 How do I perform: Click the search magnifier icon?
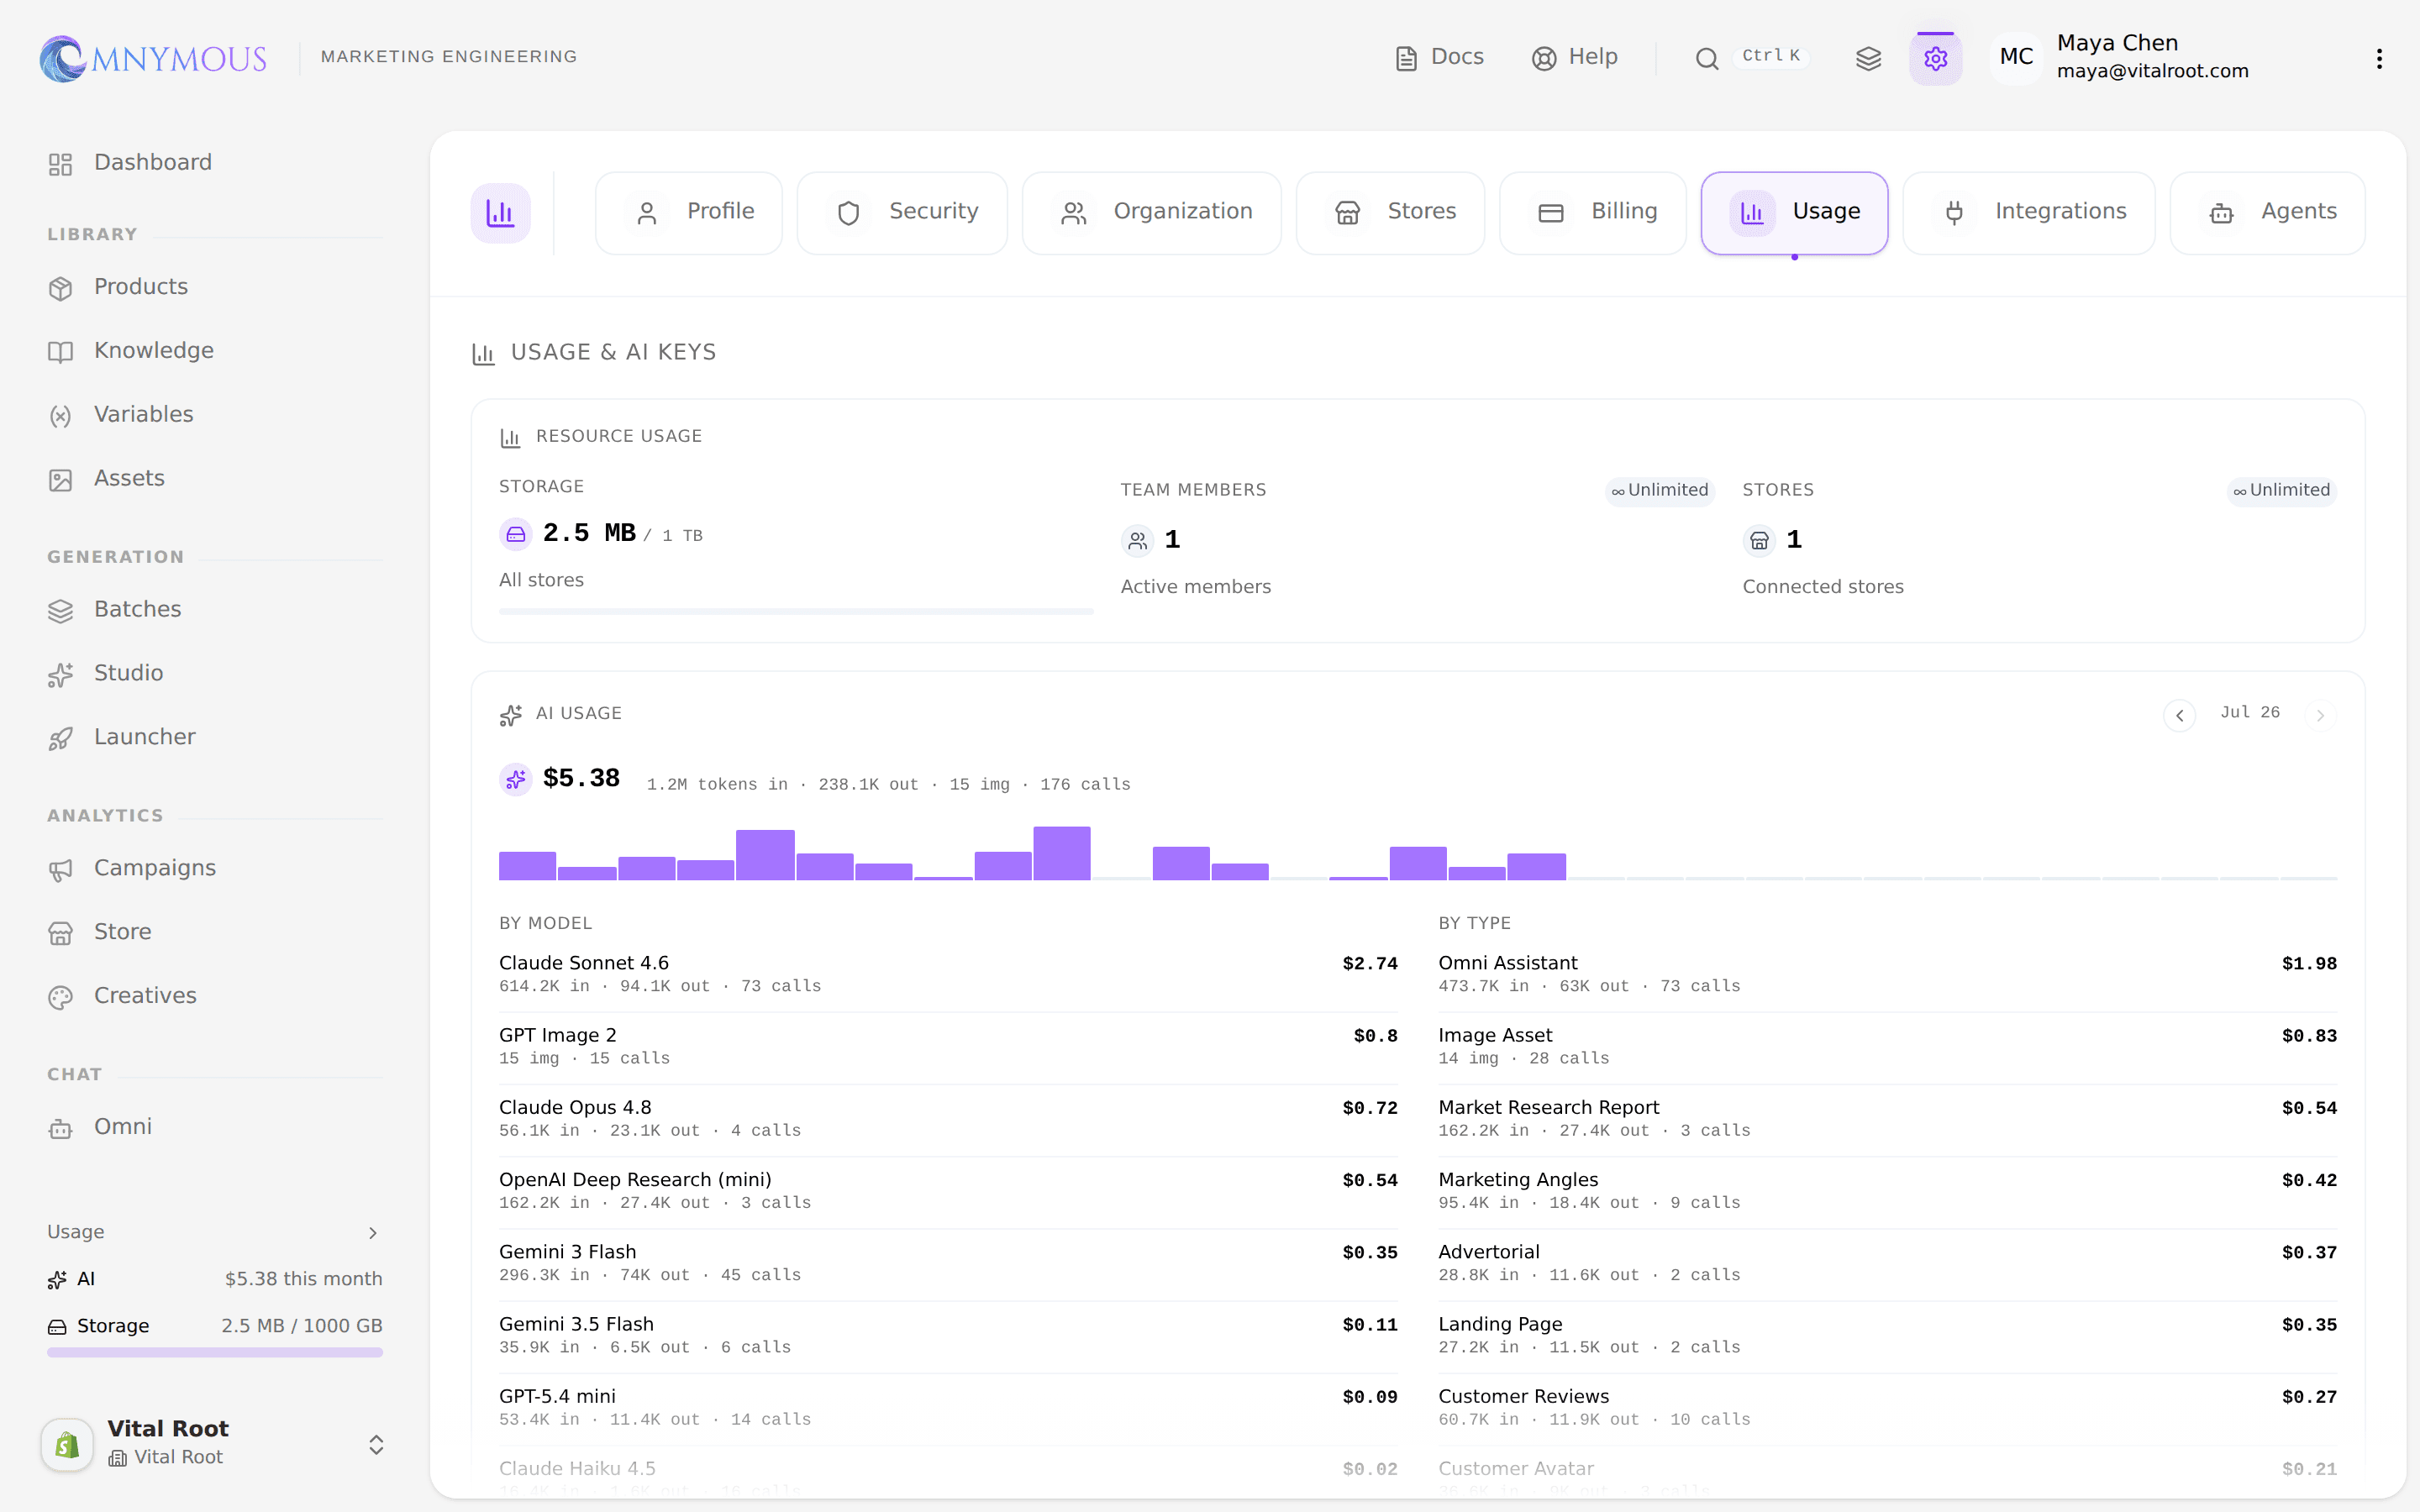pos(1707,58)
